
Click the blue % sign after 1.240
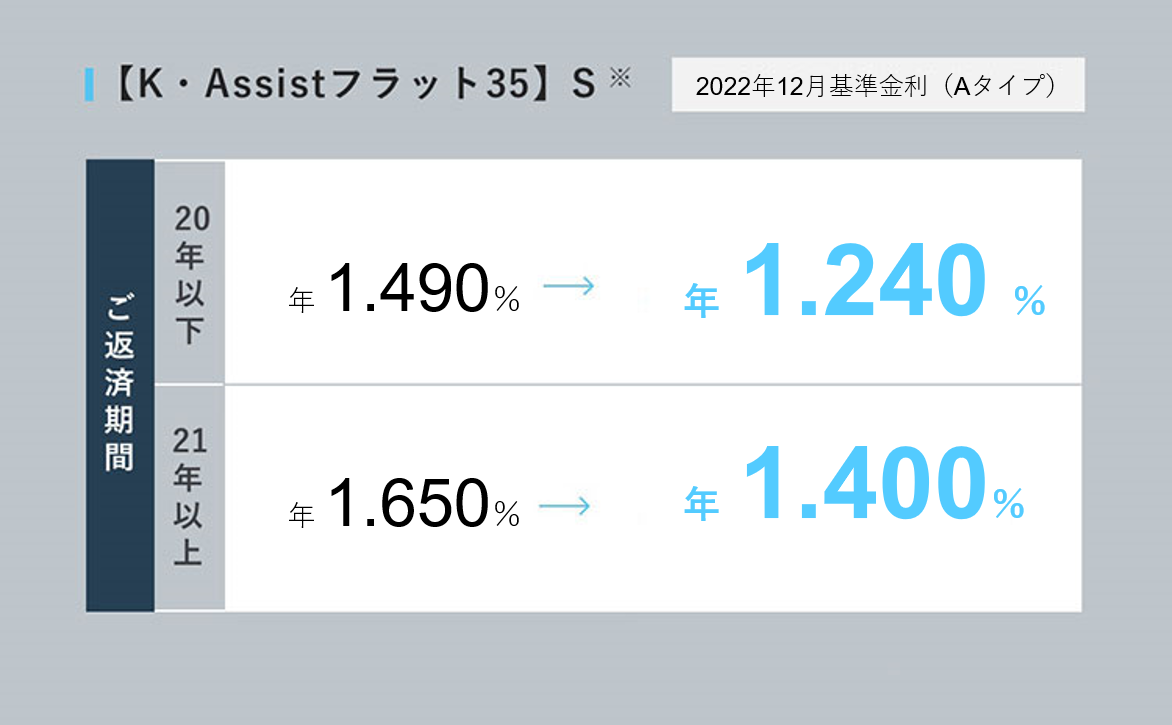click(x=1029, y=301)
